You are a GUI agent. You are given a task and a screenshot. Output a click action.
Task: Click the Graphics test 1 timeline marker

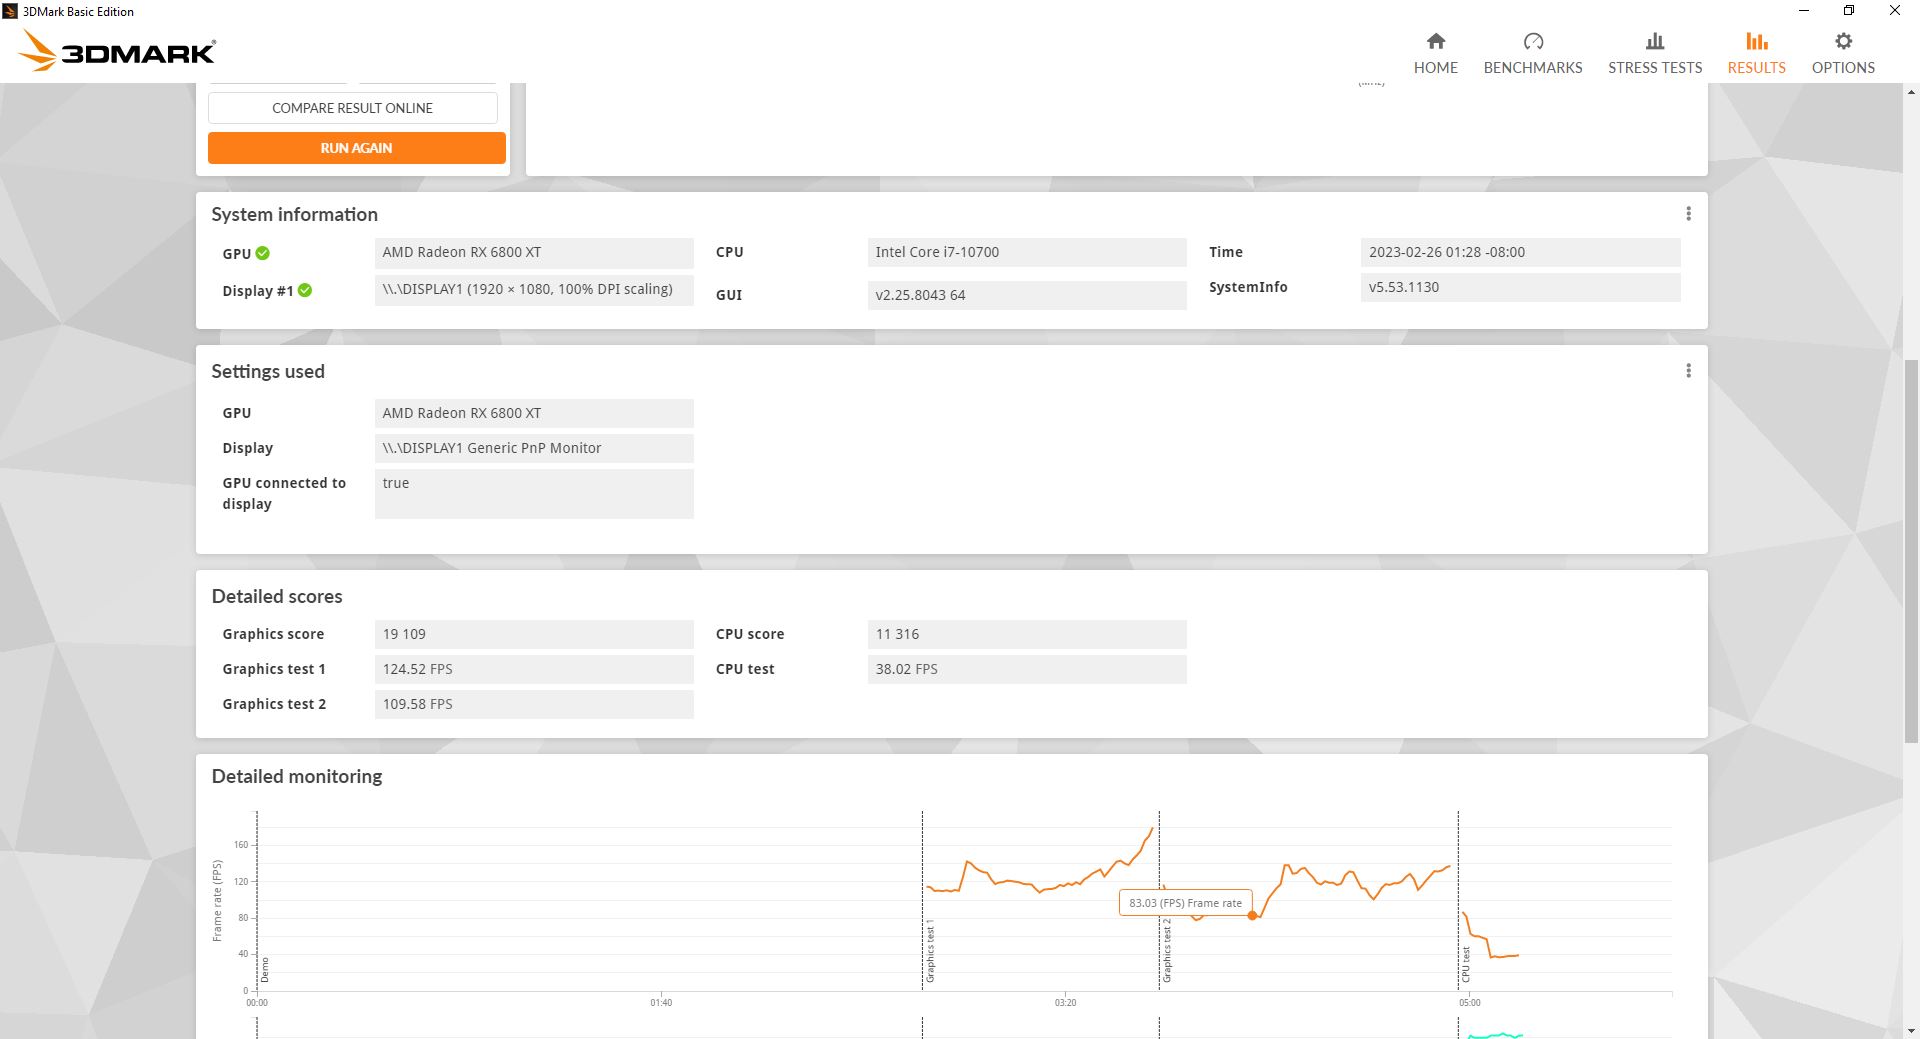930,950
